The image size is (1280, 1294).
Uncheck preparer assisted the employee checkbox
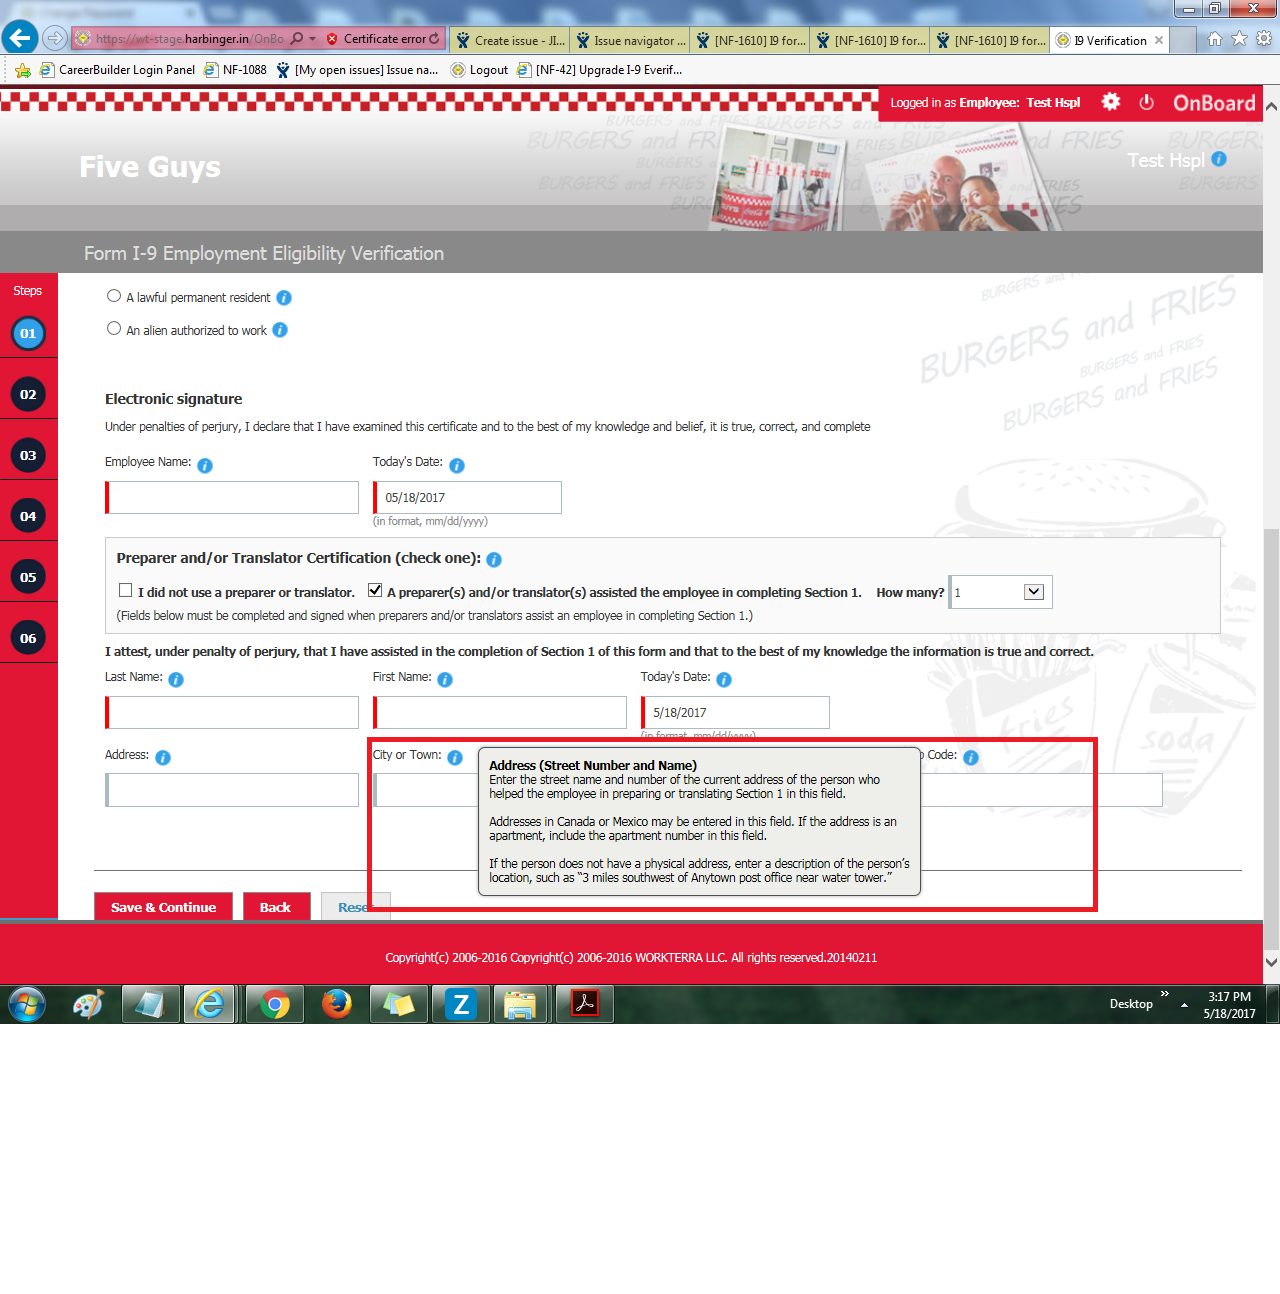[x=375, y=590]
